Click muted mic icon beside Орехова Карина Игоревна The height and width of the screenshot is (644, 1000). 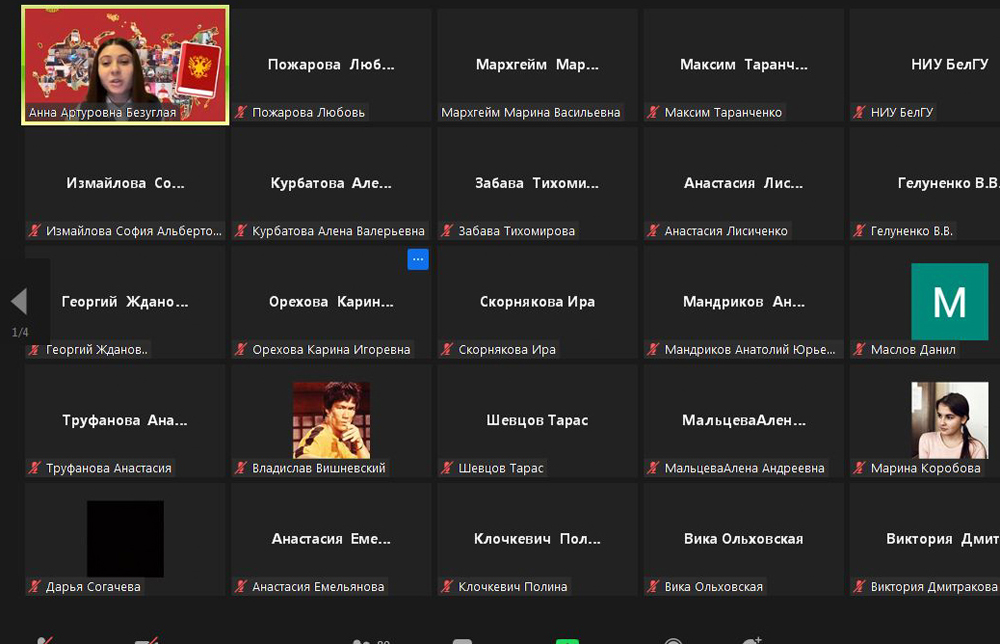240,349
